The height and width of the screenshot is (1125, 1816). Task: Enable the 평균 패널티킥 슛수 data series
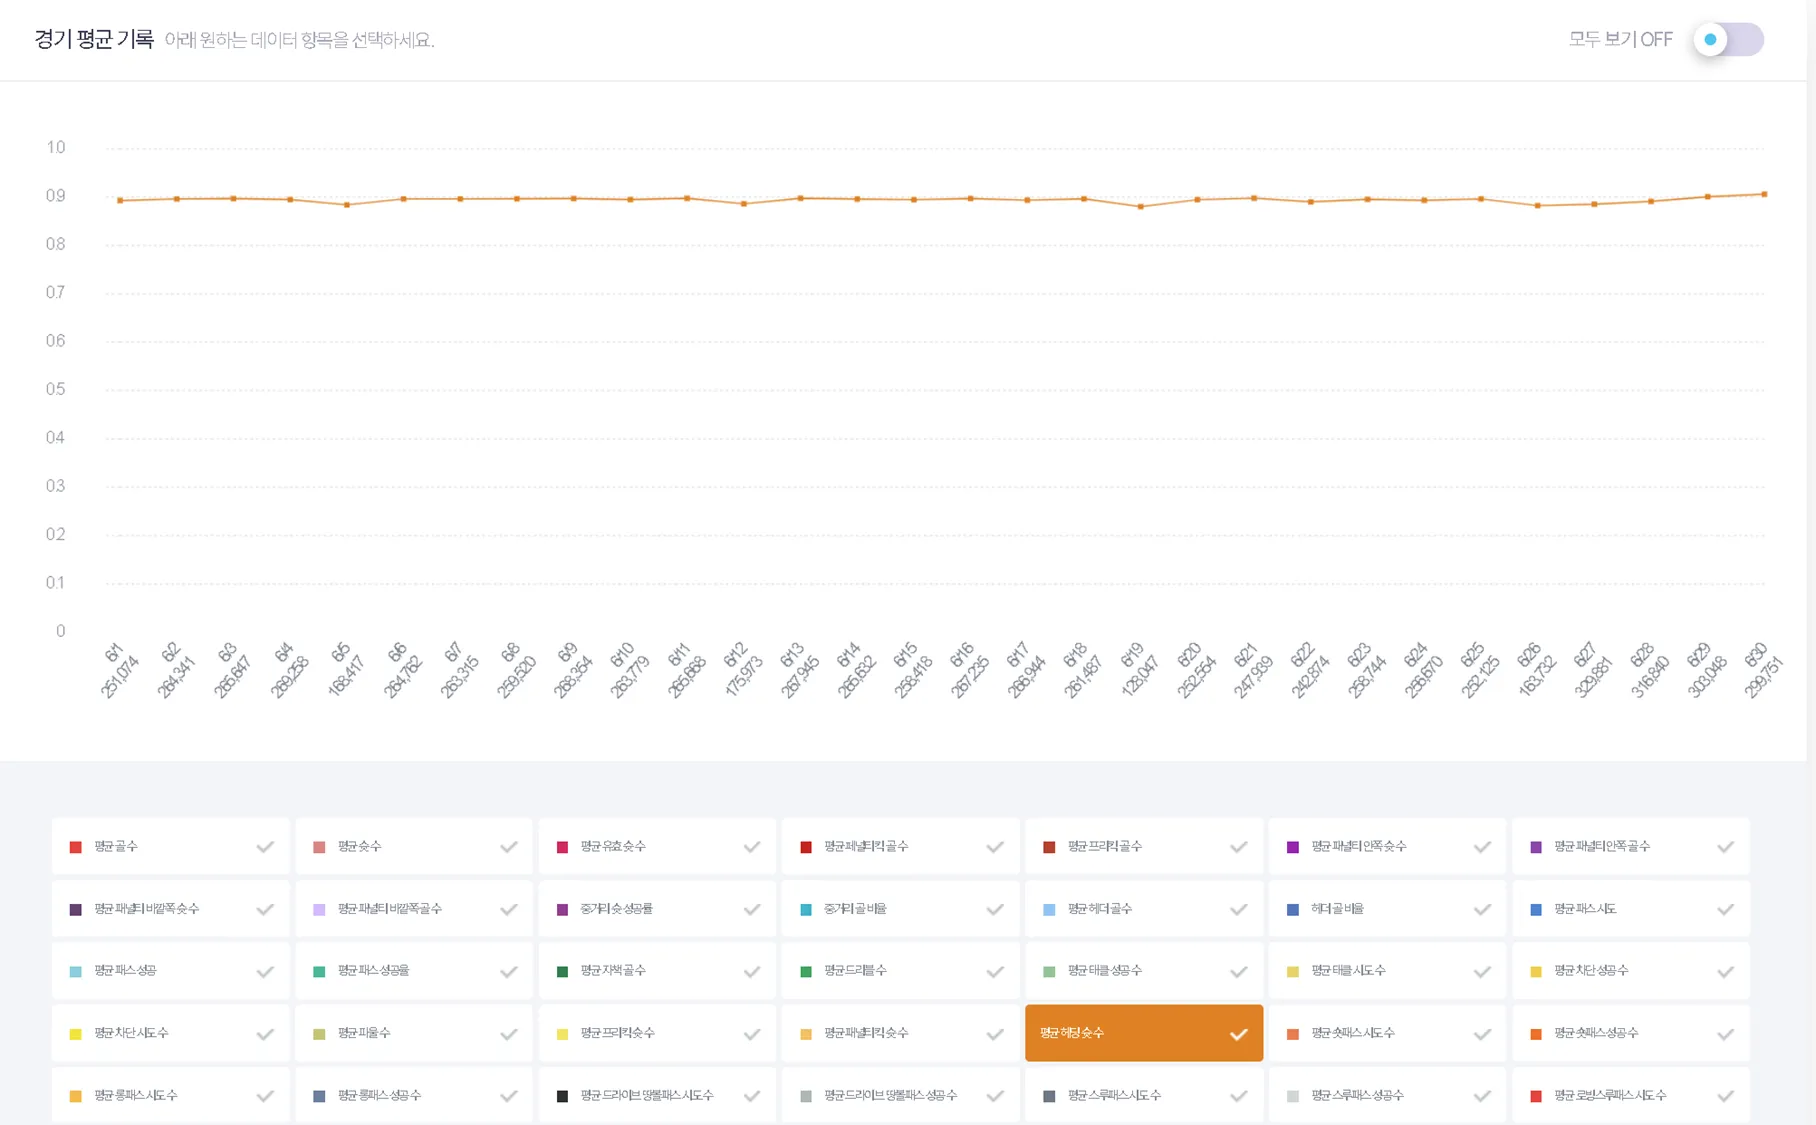[900, 1033]
